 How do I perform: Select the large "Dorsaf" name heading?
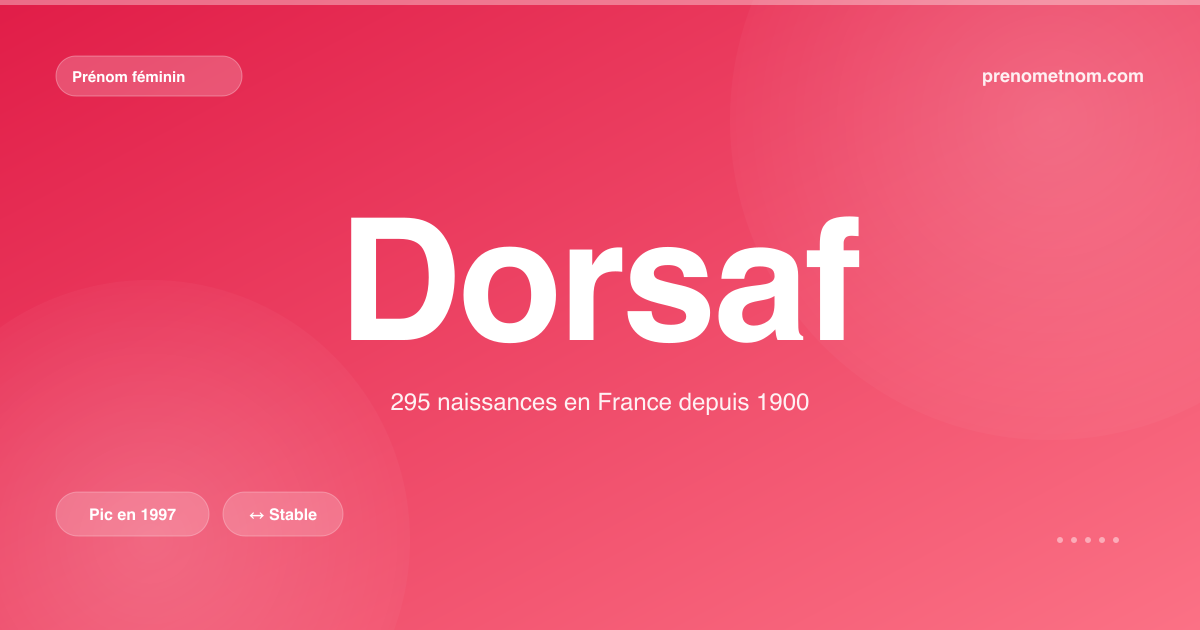(602, 279)
